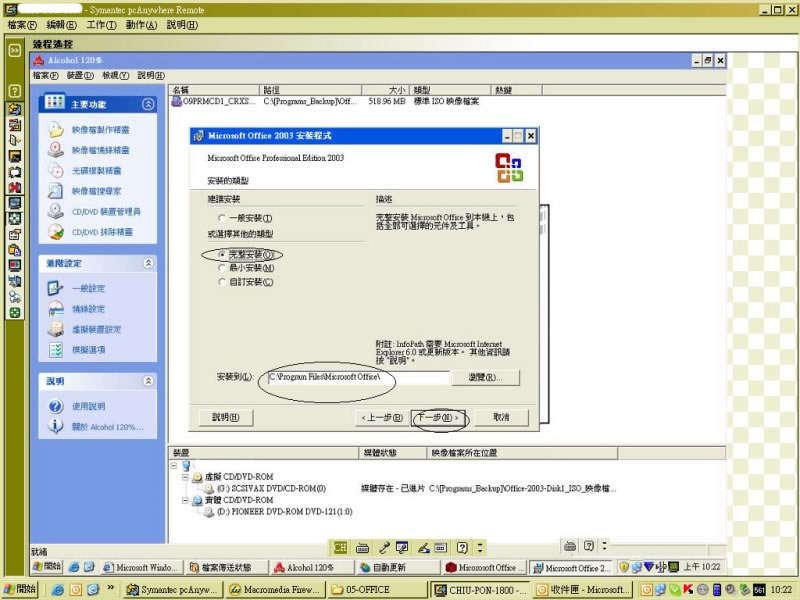Collapse the 實體 CD/DVD-ROM tree node
The width and height of the screenshot is (800, 600).
(185, 501)
